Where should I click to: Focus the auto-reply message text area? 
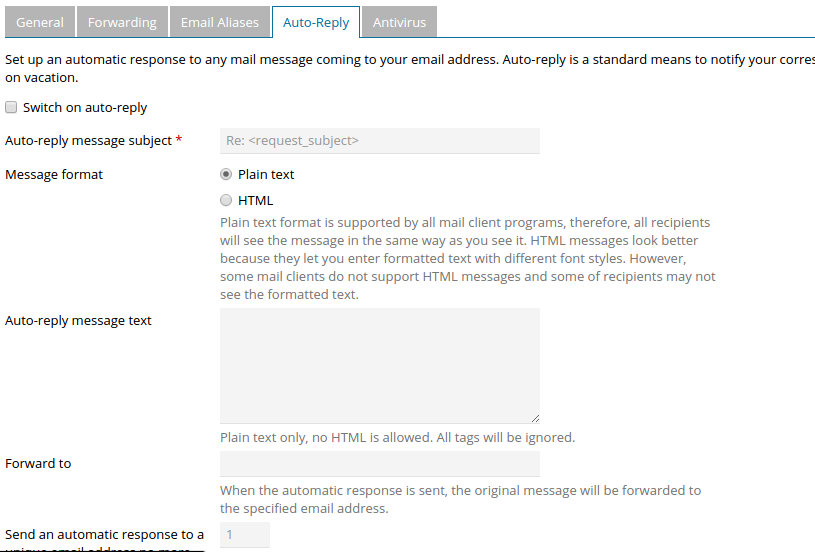(380, 365)
